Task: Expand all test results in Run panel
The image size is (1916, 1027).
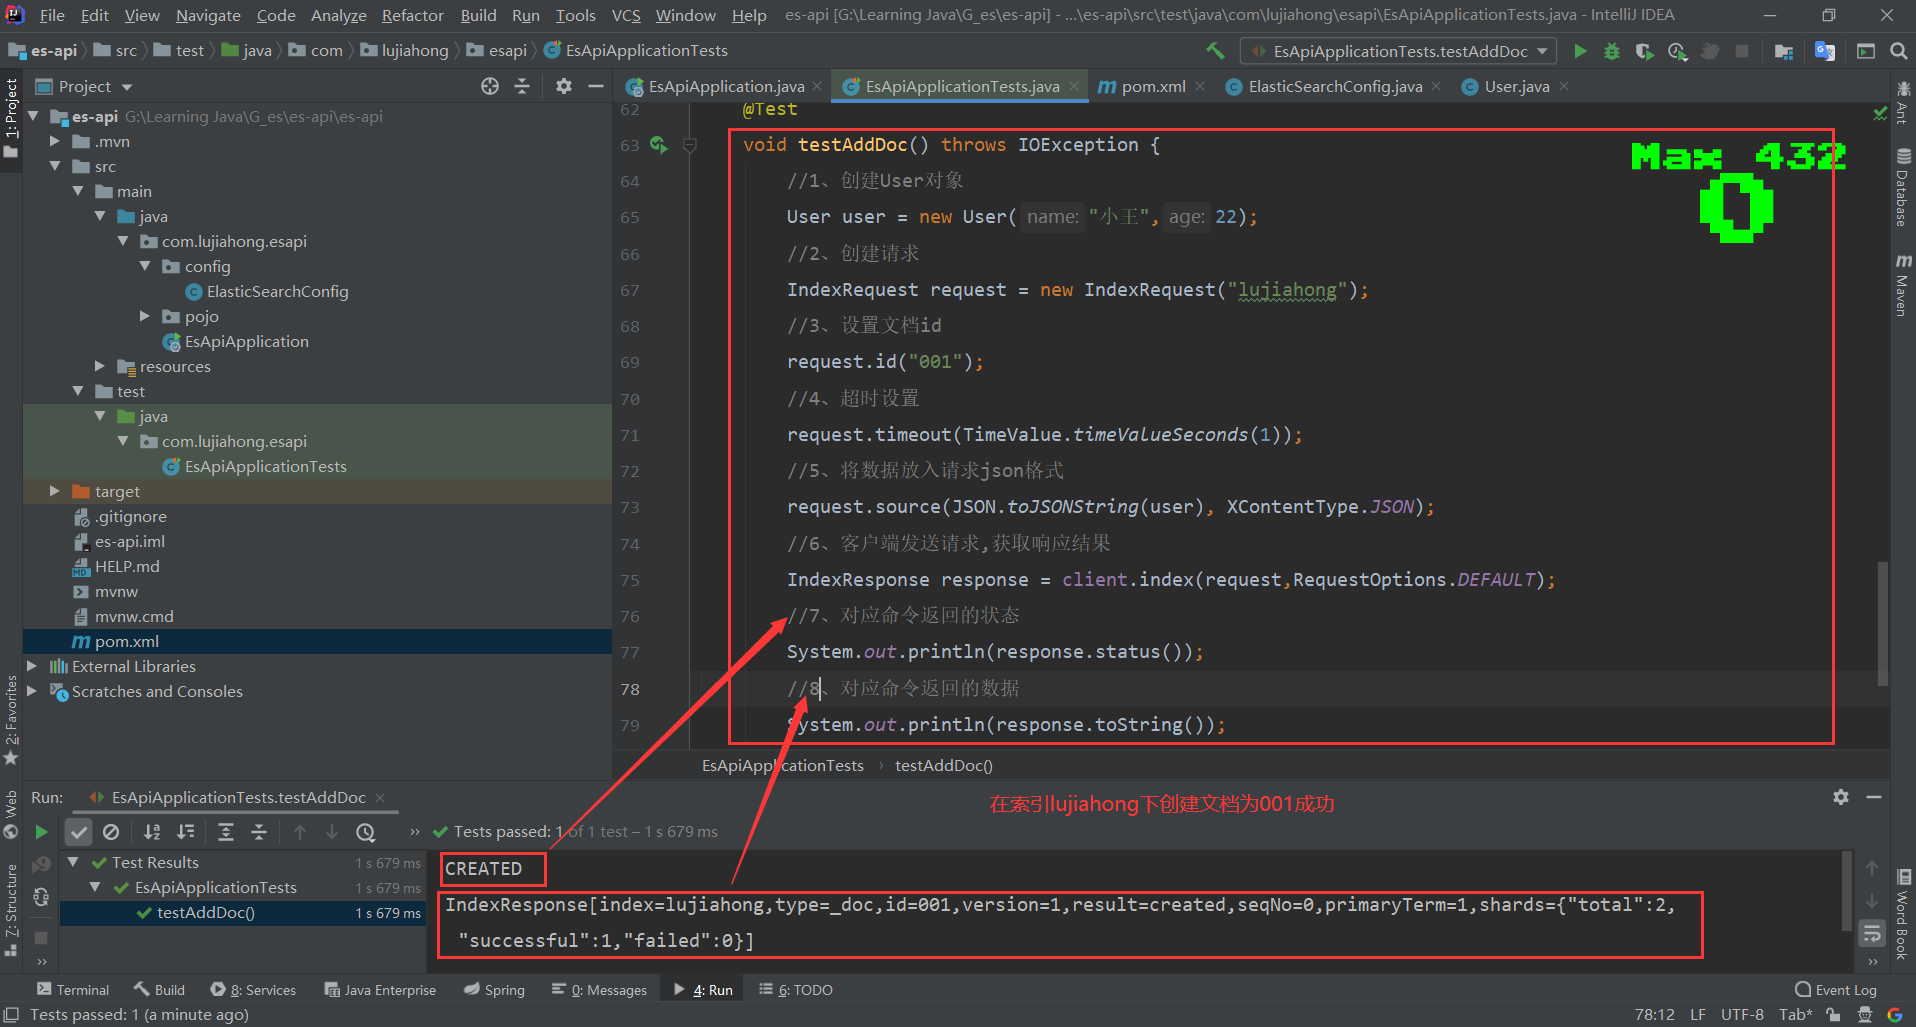Action: [226, 832]
